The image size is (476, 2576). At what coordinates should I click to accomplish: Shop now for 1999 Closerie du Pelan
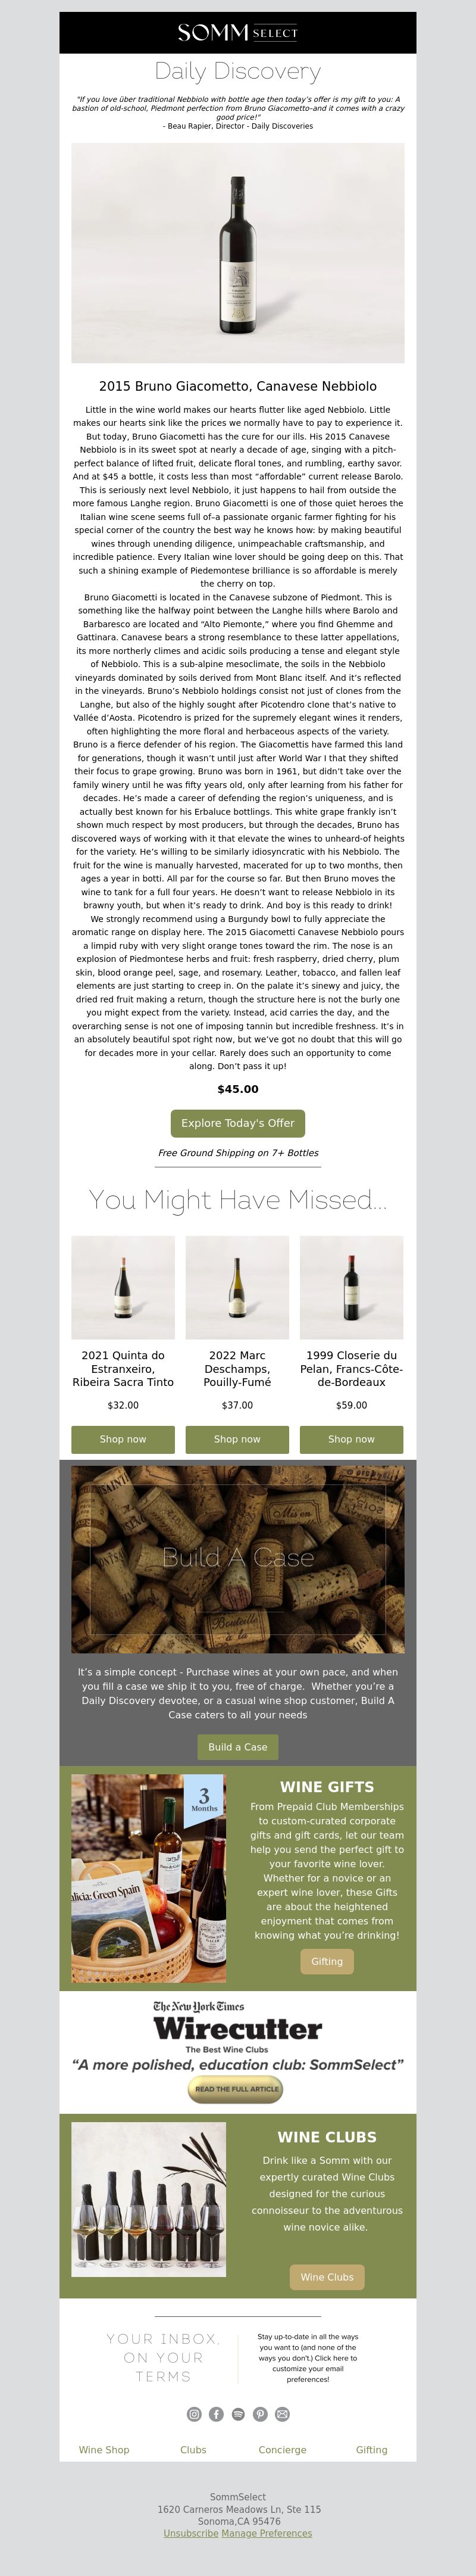[351, 1439]
